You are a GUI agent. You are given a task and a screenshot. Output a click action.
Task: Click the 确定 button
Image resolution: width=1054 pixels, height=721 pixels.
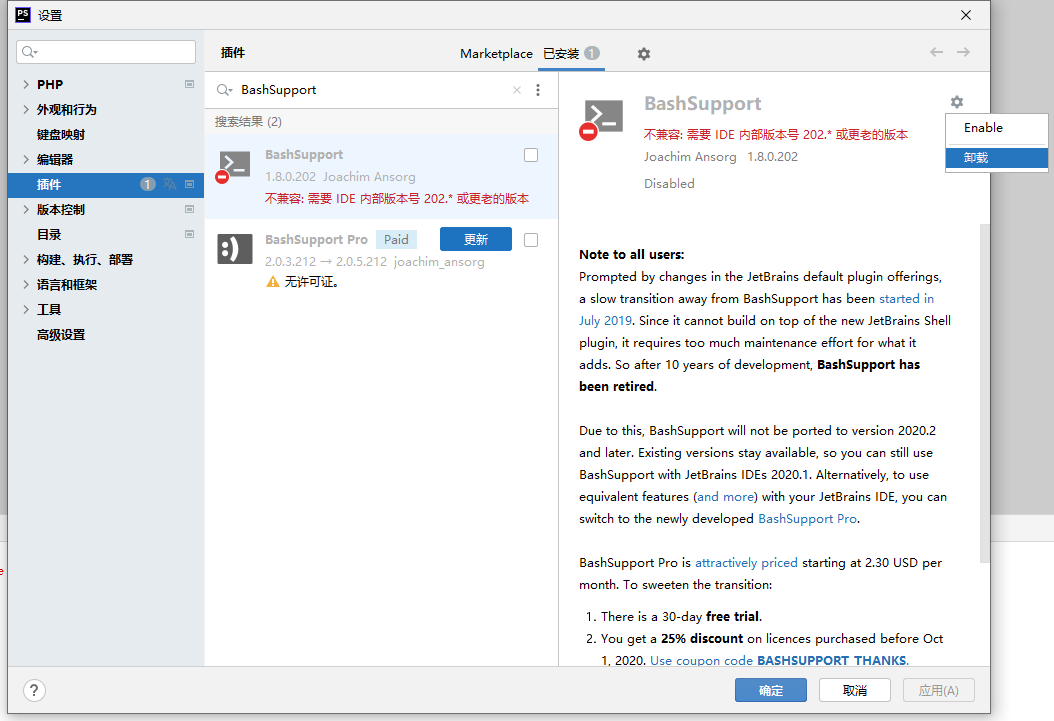pos(771,690)
